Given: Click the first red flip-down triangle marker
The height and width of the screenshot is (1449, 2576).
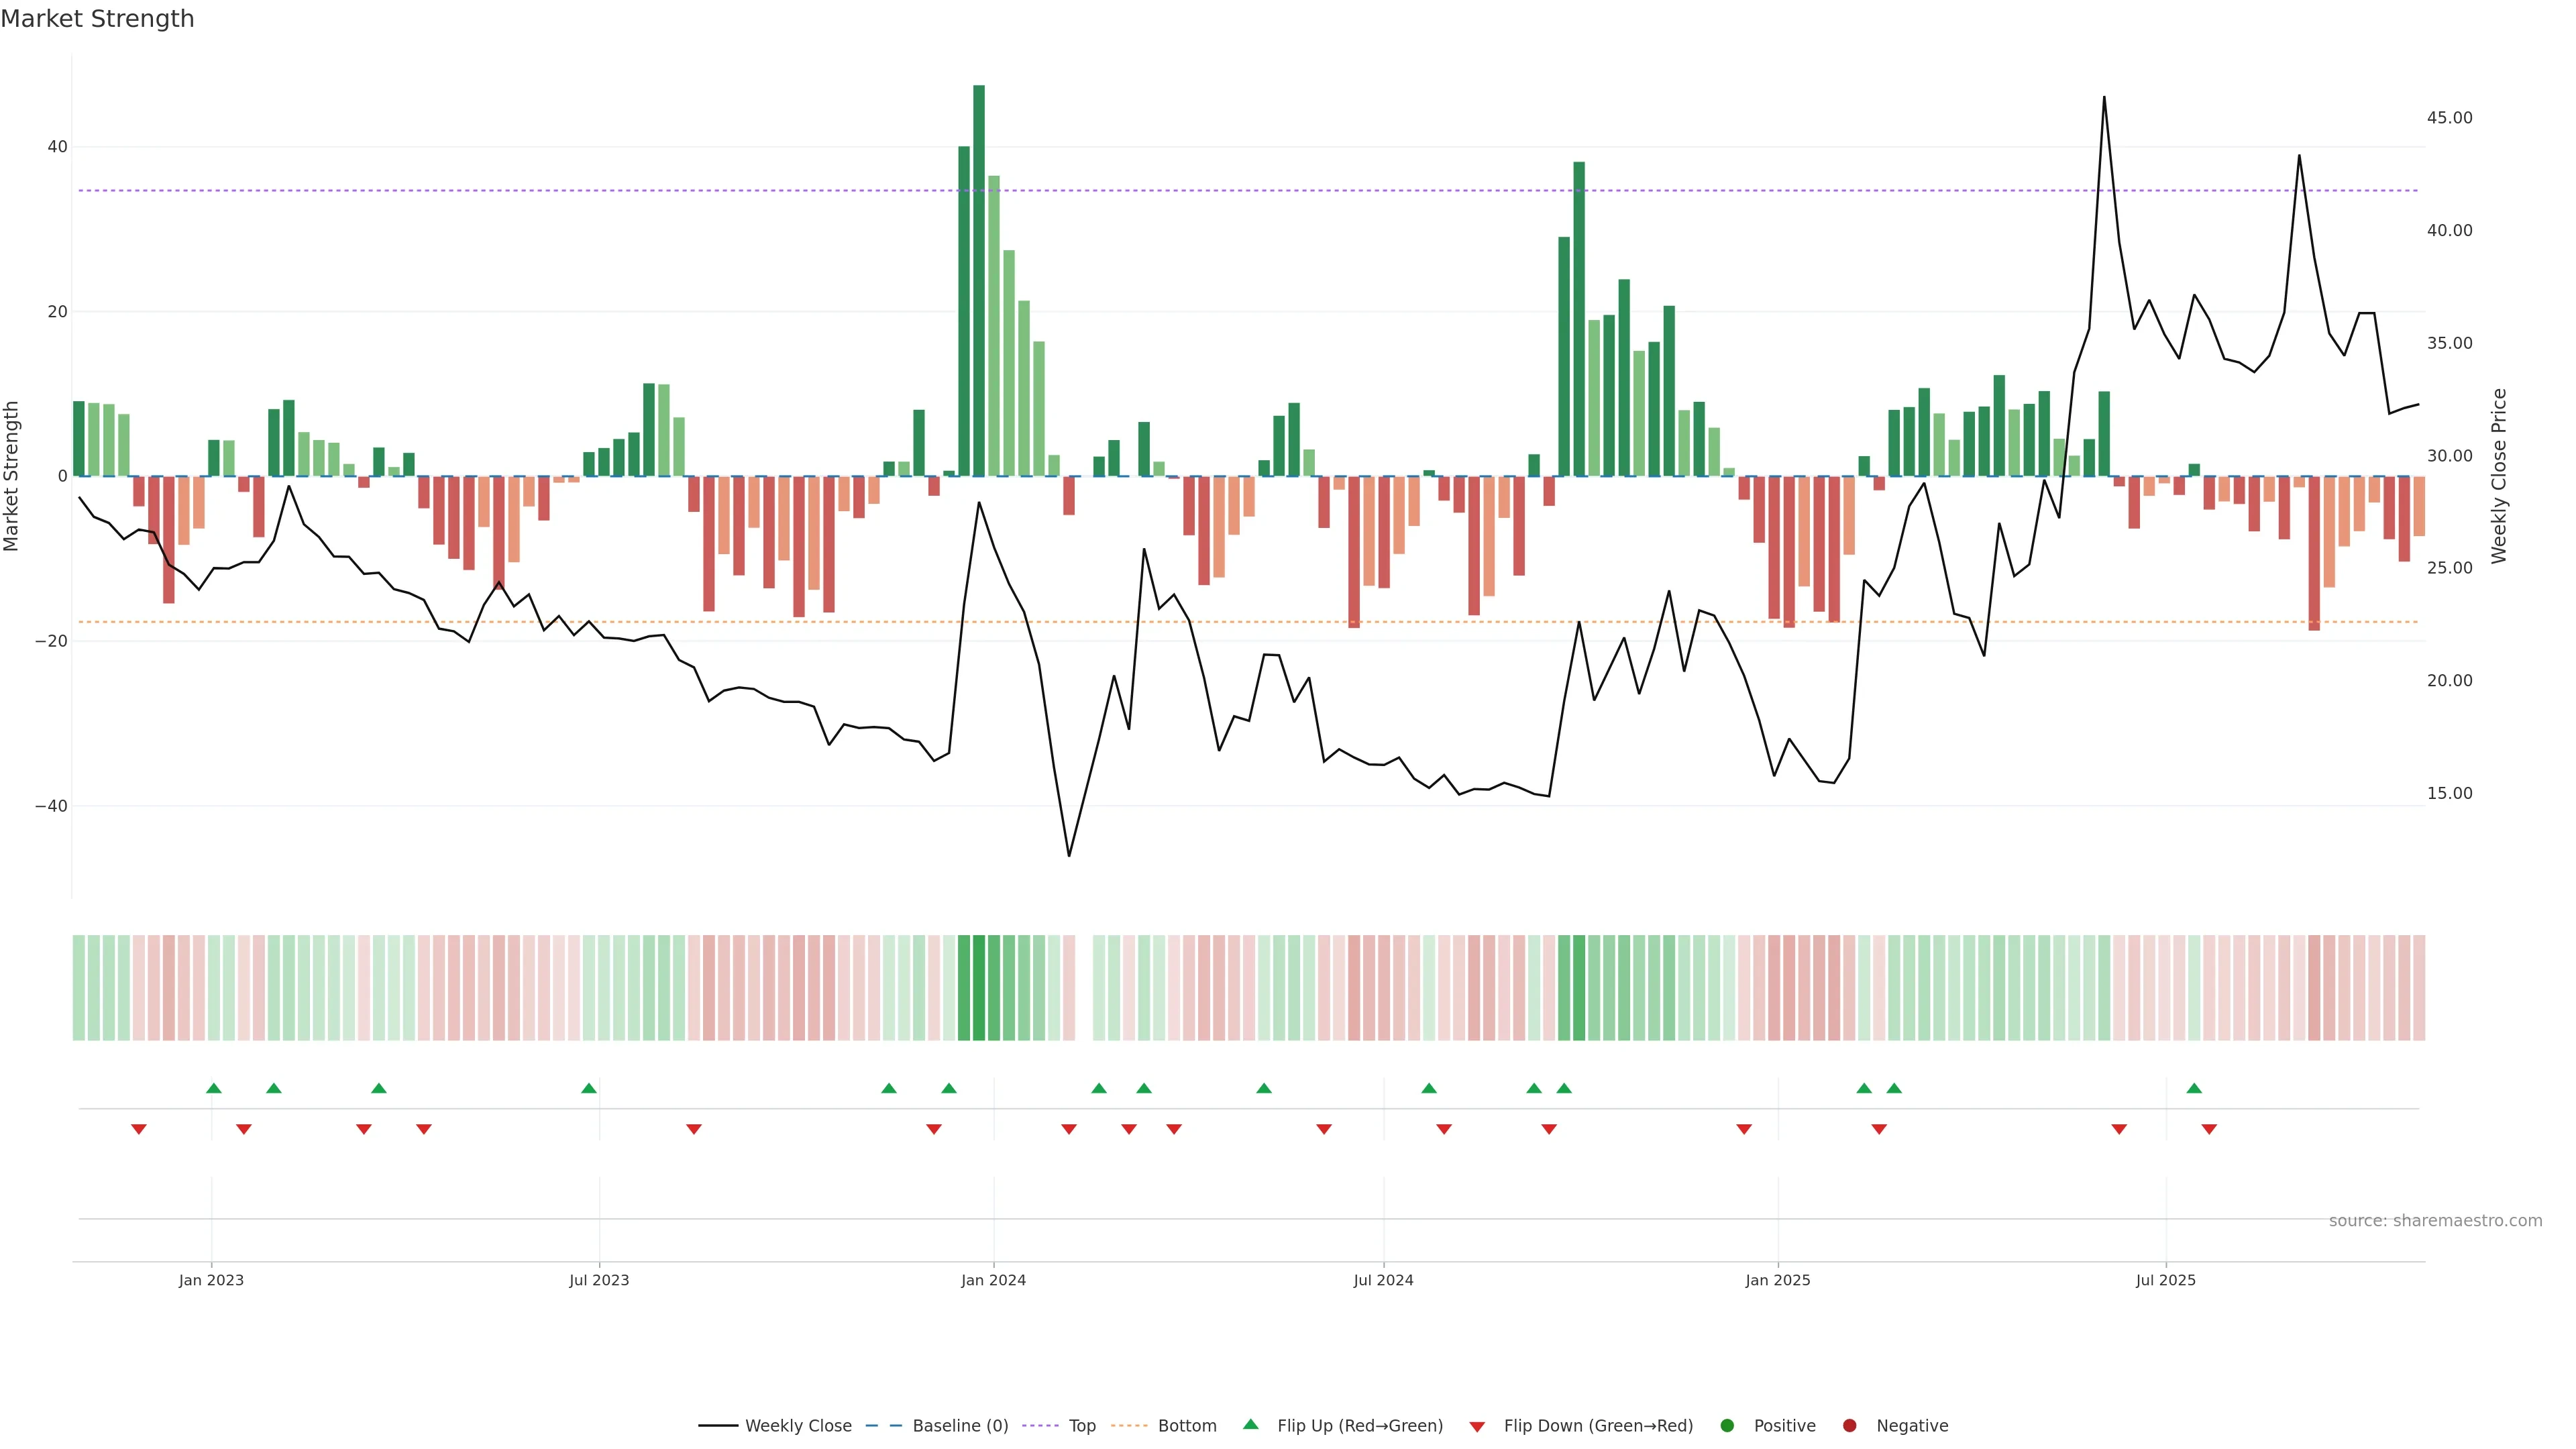Looking at the screenshot, I should pos(139,1129).
